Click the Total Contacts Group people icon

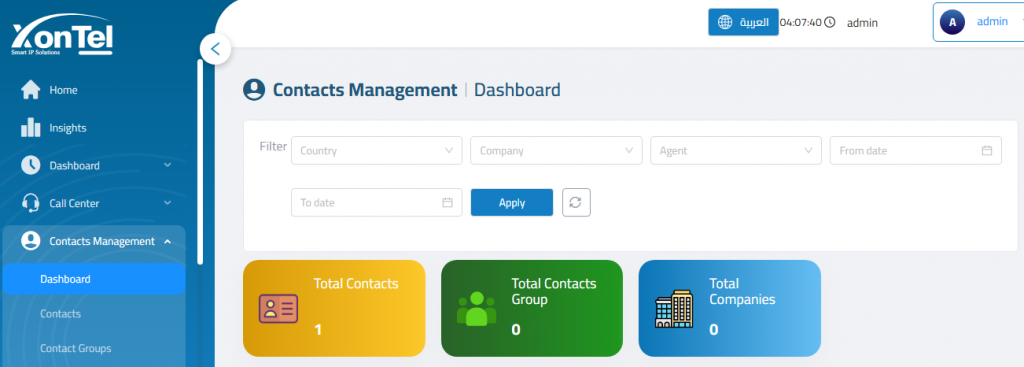[476, 309]
